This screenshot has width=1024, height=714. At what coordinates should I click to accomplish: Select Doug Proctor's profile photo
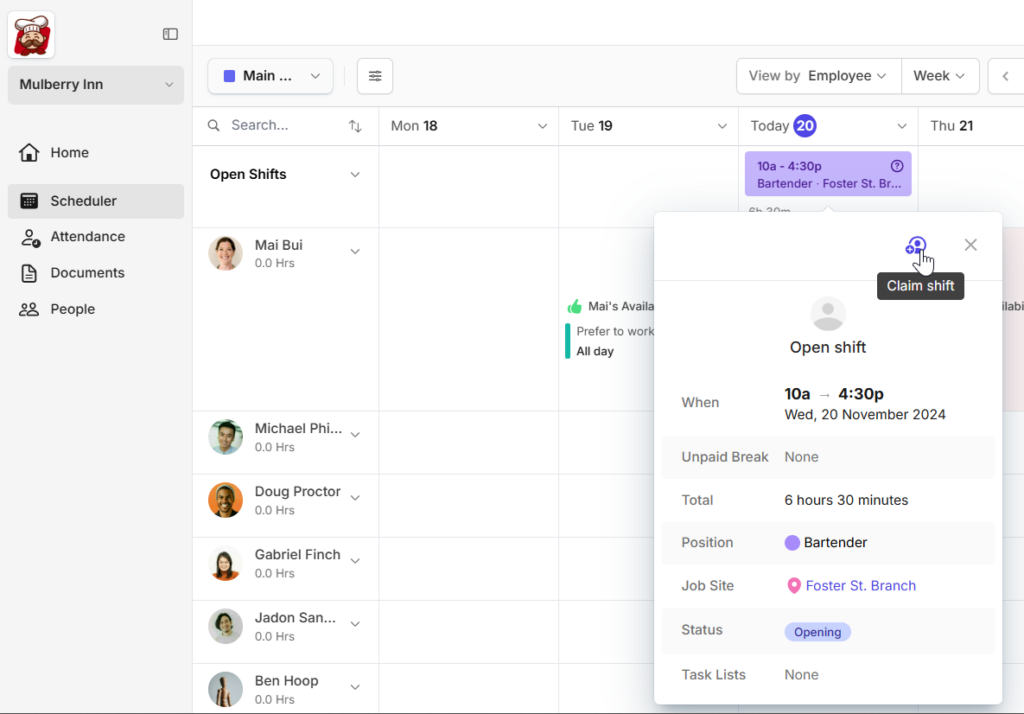[225, 500]
